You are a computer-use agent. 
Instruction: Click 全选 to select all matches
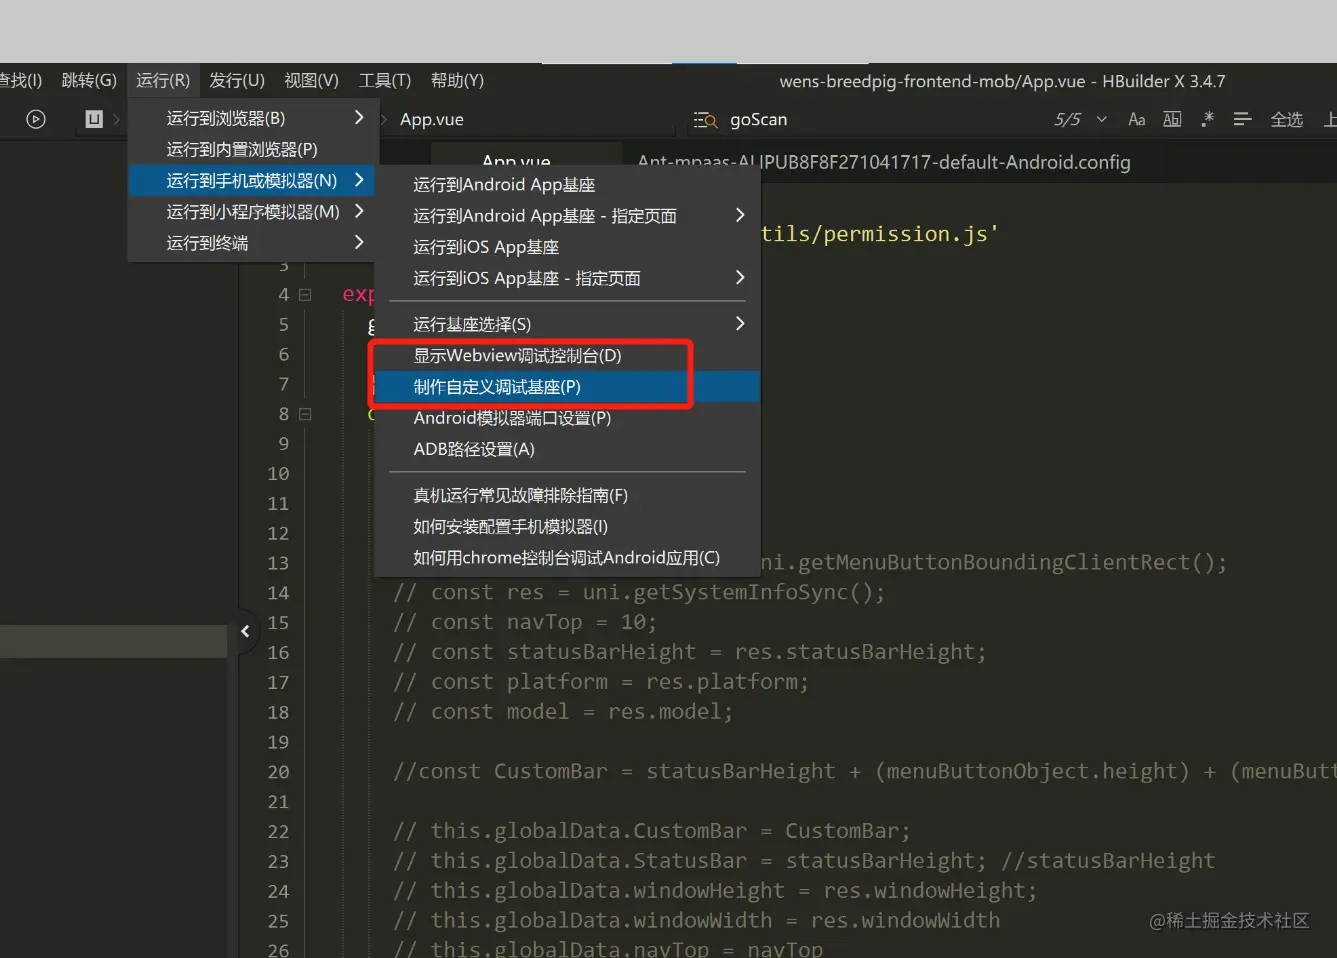(x=1287, y=119)
